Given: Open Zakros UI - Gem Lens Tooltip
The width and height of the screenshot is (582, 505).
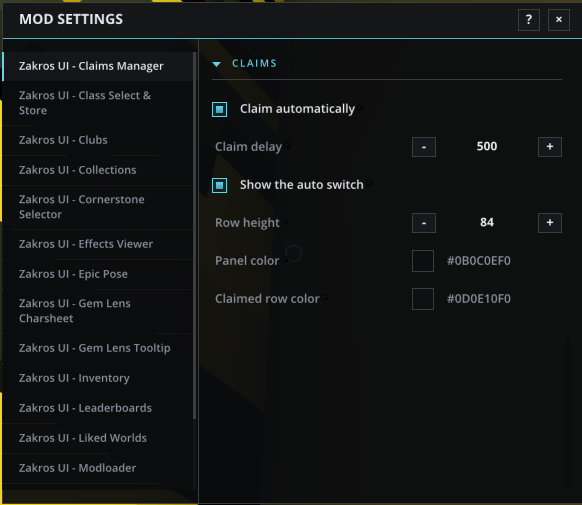Looking at the screenshot, I should 98,348.
